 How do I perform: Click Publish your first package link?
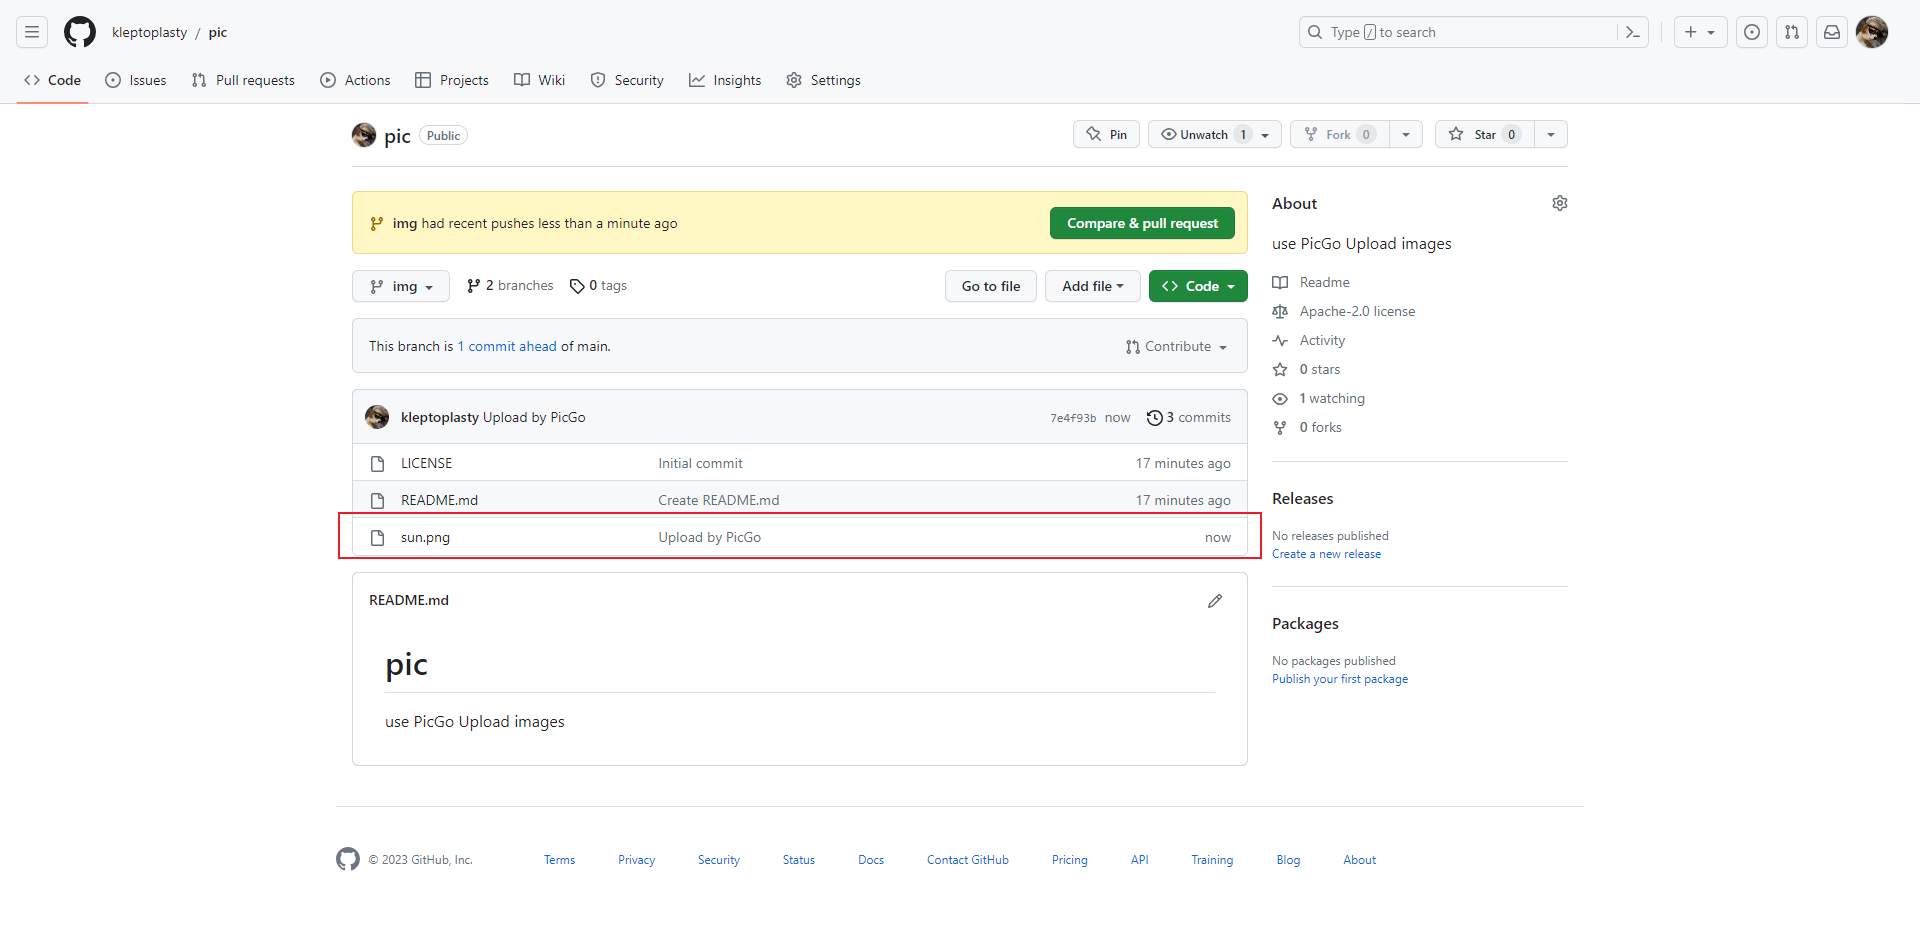point(1340,679)
